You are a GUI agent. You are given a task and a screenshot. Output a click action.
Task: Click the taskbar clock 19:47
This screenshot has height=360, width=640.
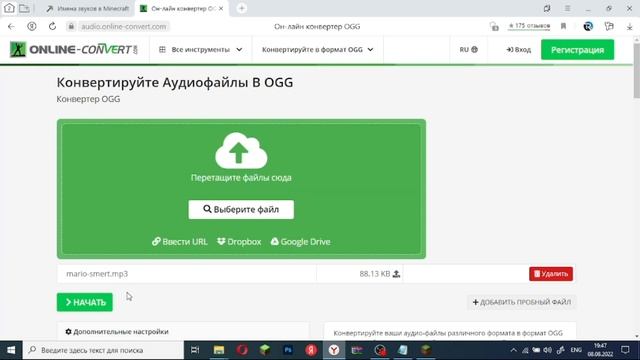click(600, 350)
